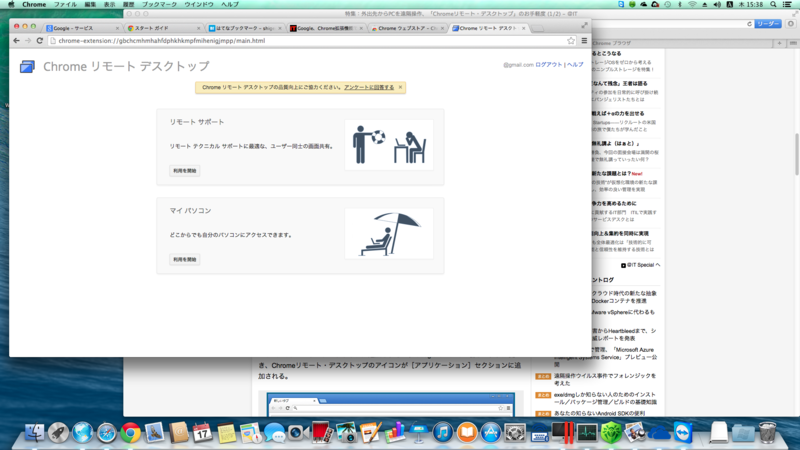
Task: Click the Chrome Remote Desktop logo icon
Action: coord(28,66)
